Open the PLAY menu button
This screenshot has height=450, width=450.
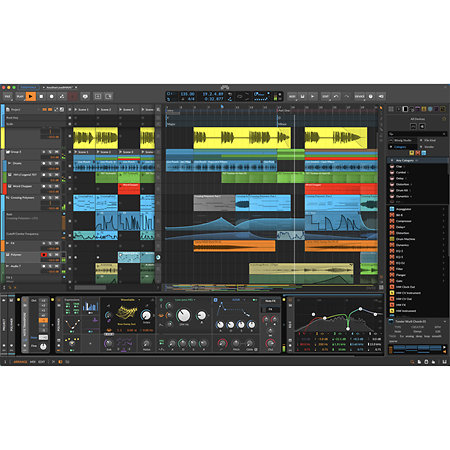[20, 96]
